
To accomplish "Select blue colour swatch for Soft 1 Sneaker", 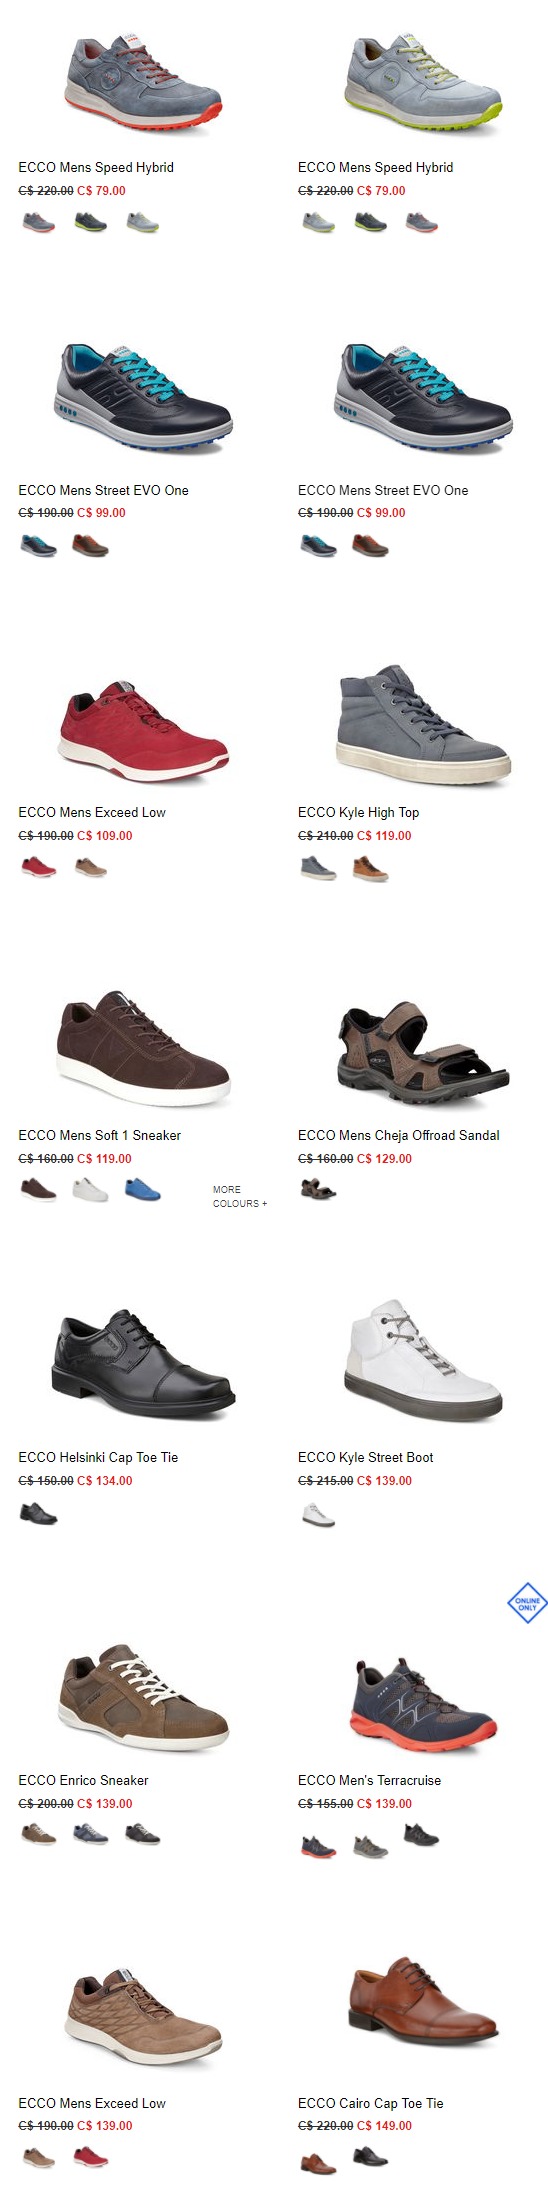I will (143, 1189).
